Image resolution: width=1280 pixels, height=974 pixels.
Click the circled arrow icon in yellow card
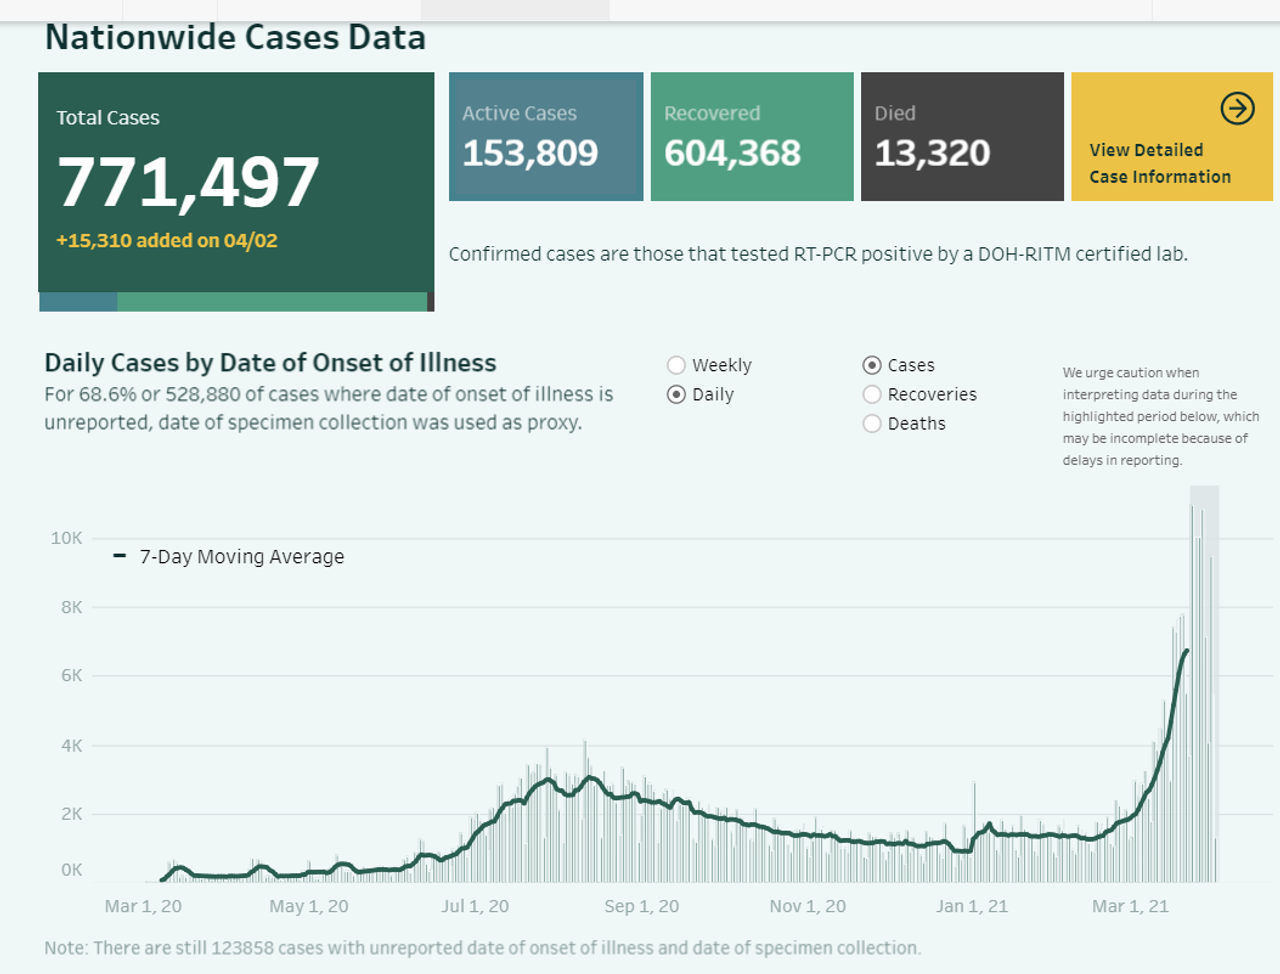click(1237, 108)
